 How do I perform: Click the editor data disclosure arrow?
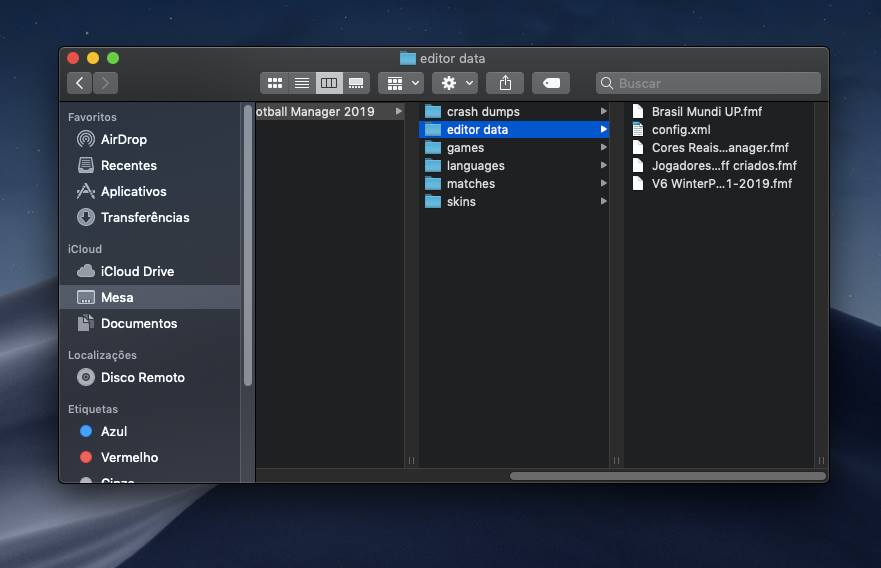coord(603,129)
